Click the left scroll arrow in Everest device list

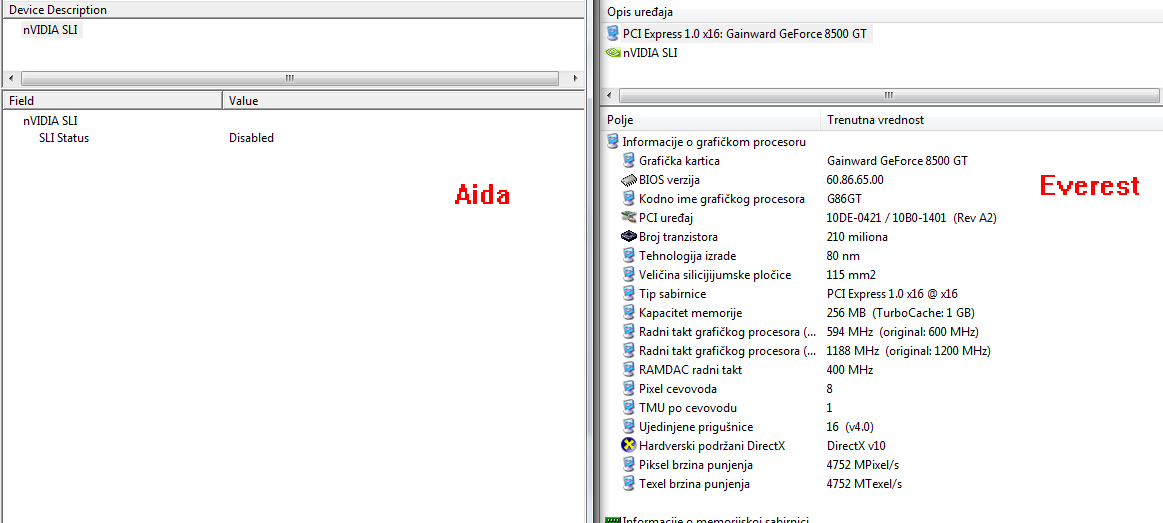[609, 96]
